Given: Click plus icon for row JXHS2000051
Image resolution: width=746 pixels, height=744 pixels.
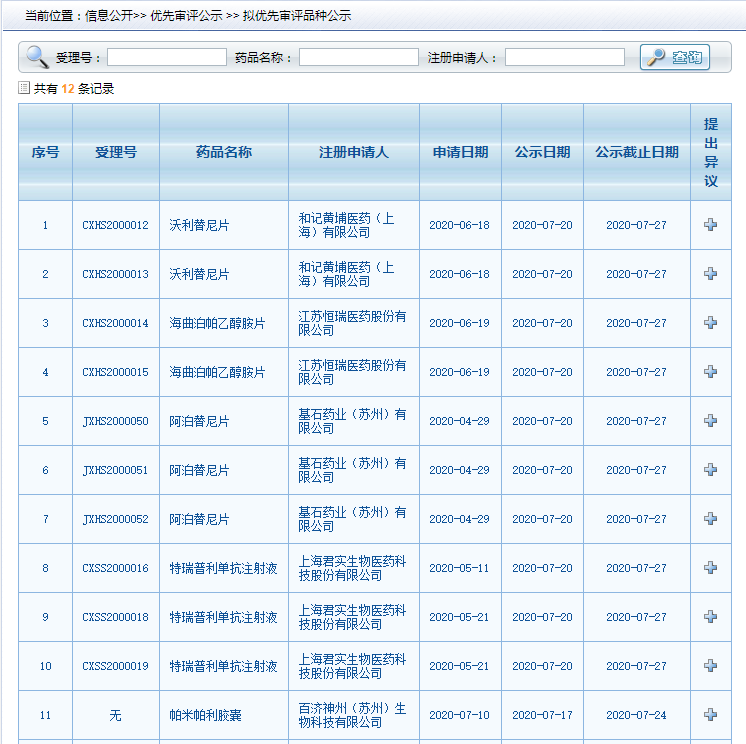Looking at the screenshot, I should pos(710,470).
